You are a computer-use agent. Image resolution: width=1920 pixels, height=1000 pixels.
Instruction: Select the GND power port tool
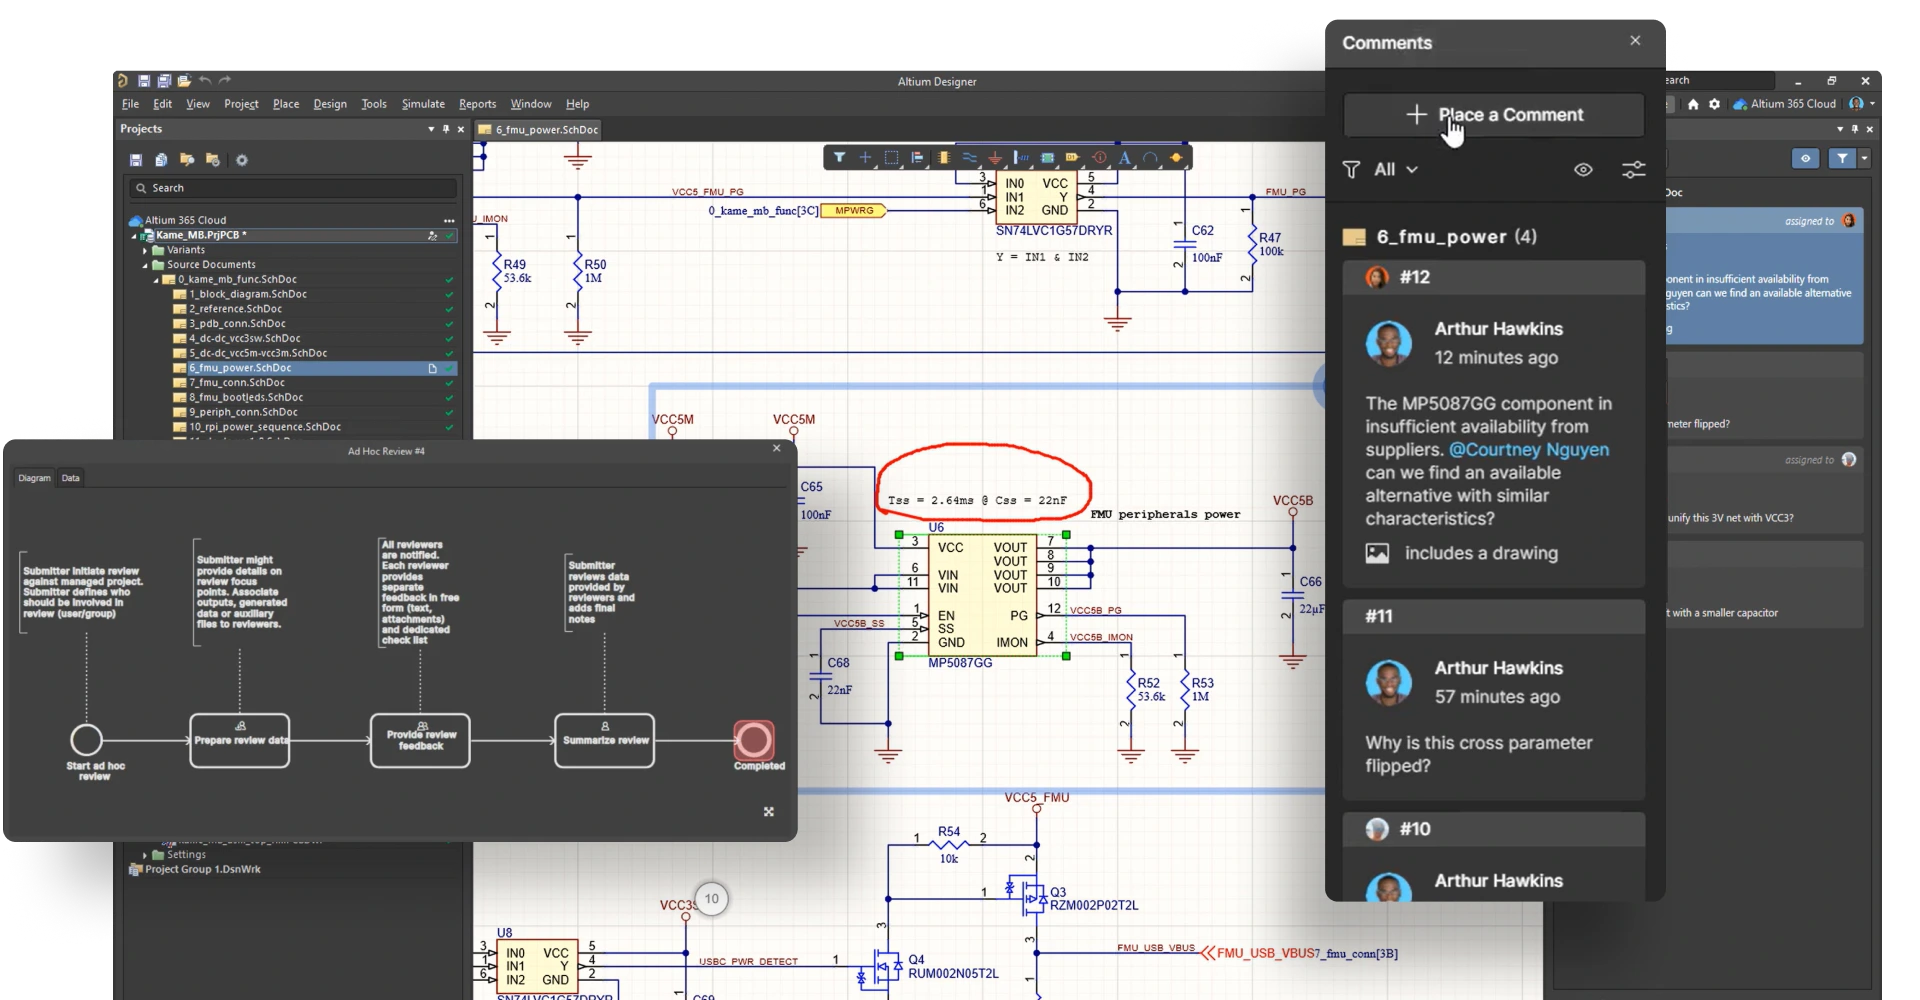point(995,158)
